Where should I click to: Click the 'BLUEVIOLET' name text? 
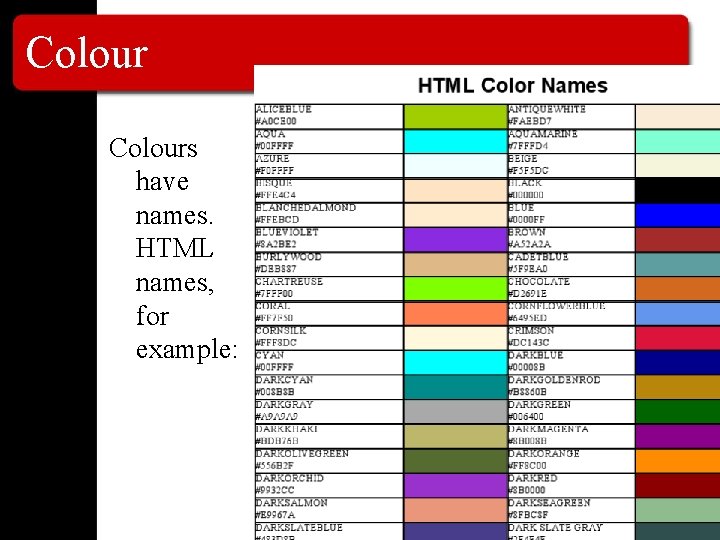coord(287,232)
